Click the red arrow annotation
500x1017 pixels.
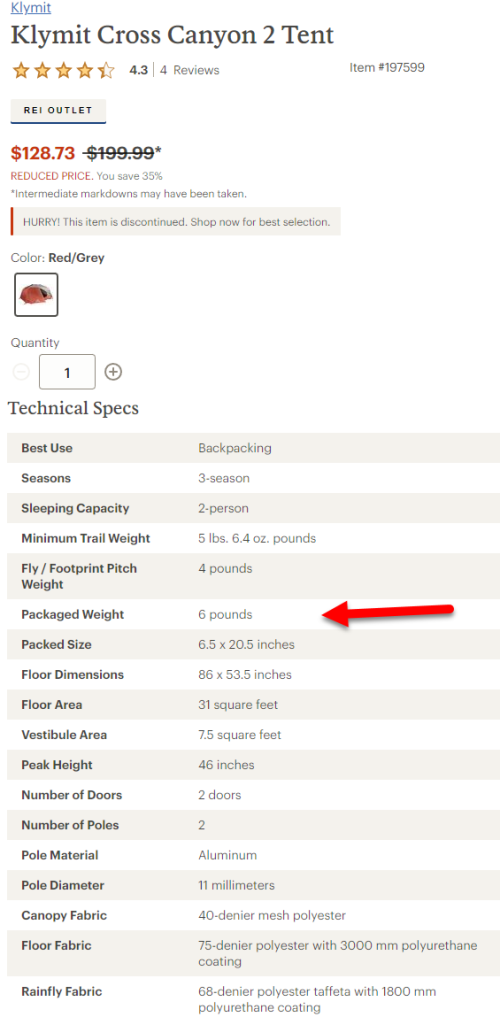[387, 614]
